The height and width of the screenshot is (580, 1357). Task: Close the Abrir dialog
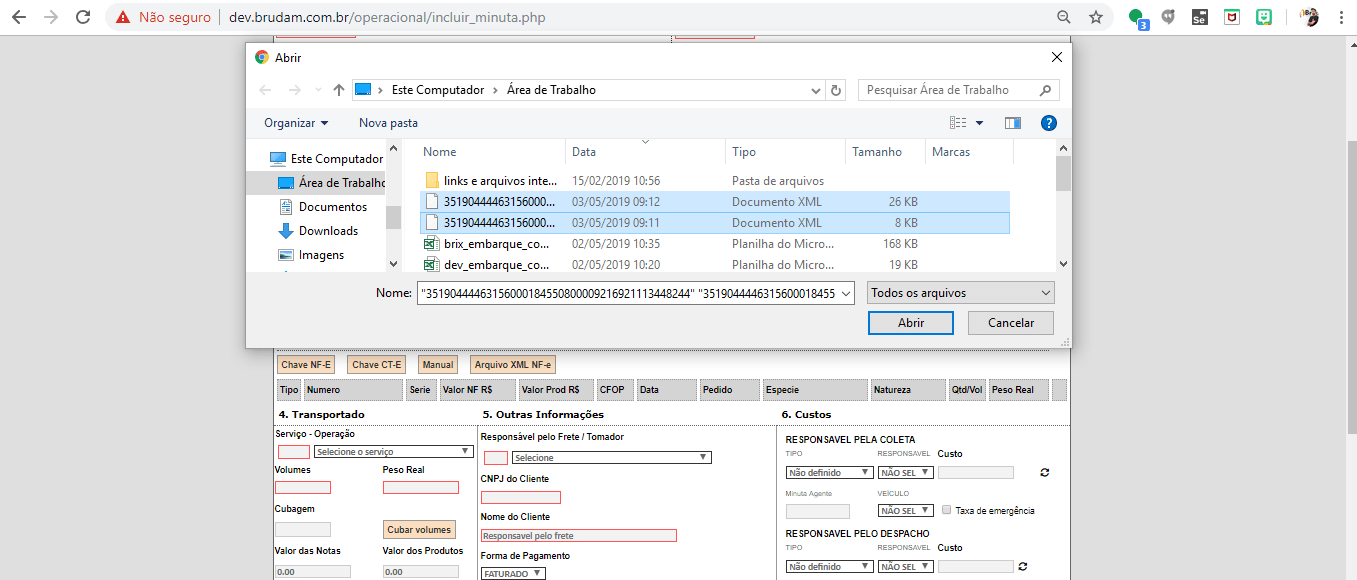point(1057,58)
